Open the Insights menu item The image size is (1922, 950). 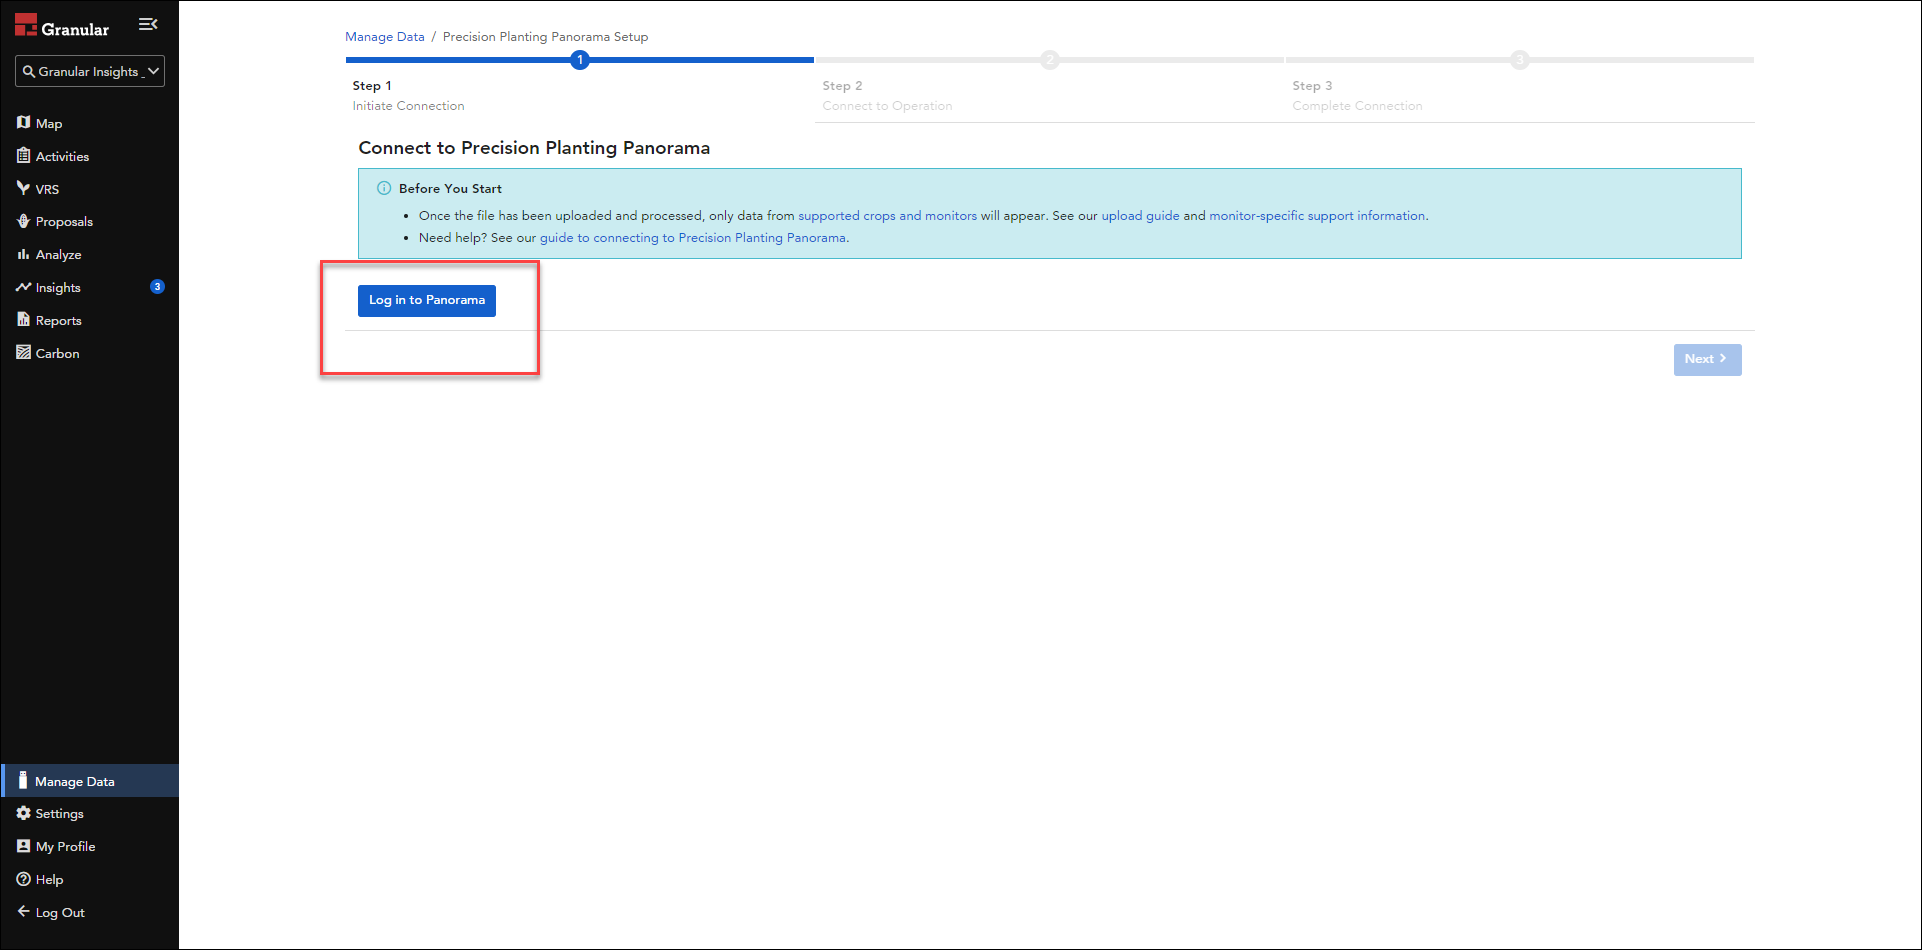tap(90, 288)
